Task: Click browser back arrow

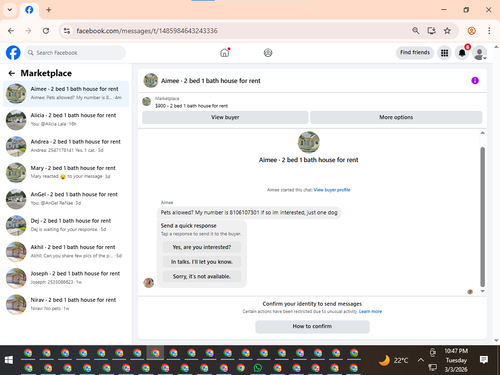Action: (11, 31)
